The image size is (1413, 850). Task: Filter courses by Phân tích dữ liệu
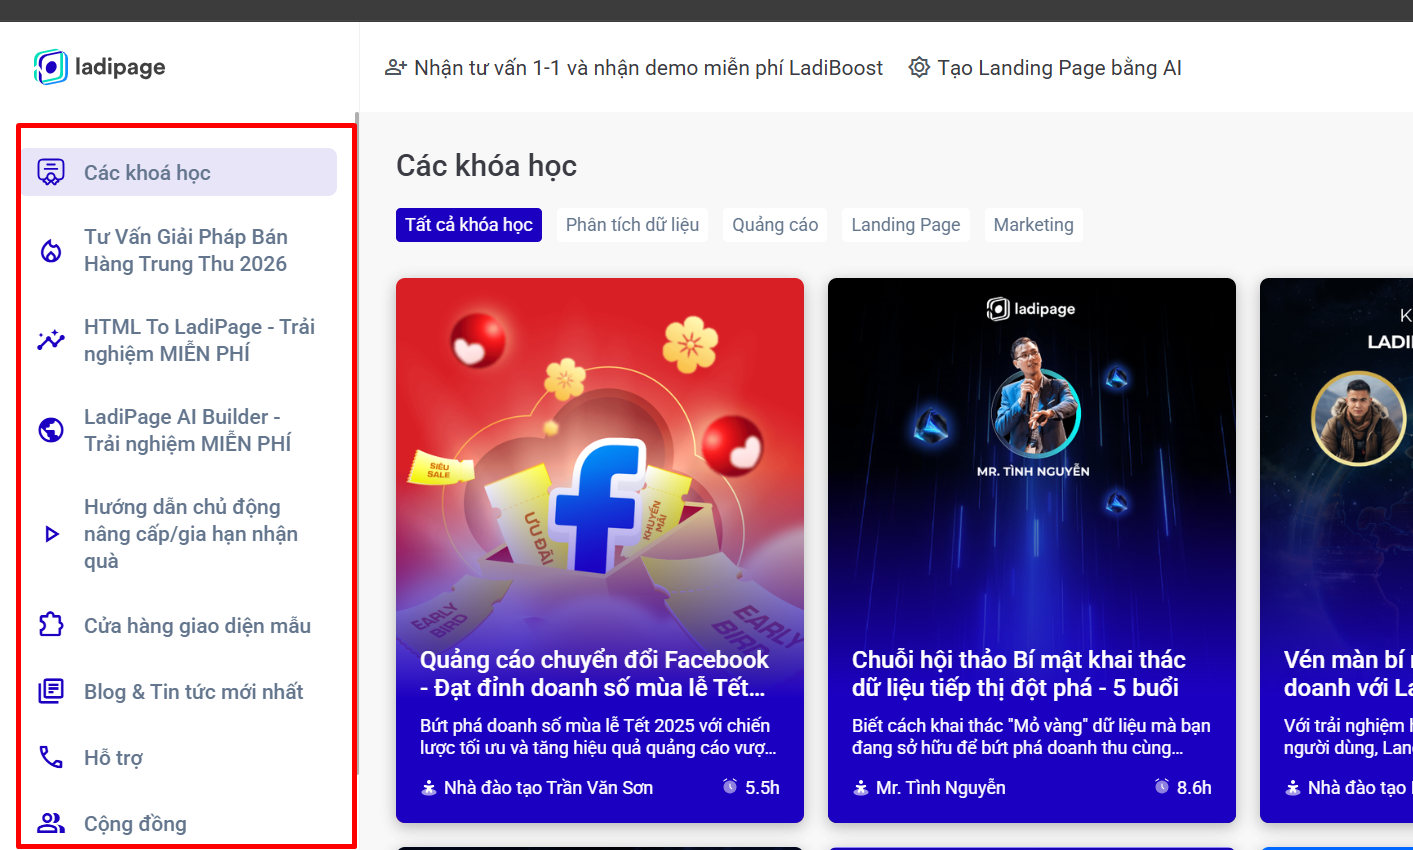(632, 225)
